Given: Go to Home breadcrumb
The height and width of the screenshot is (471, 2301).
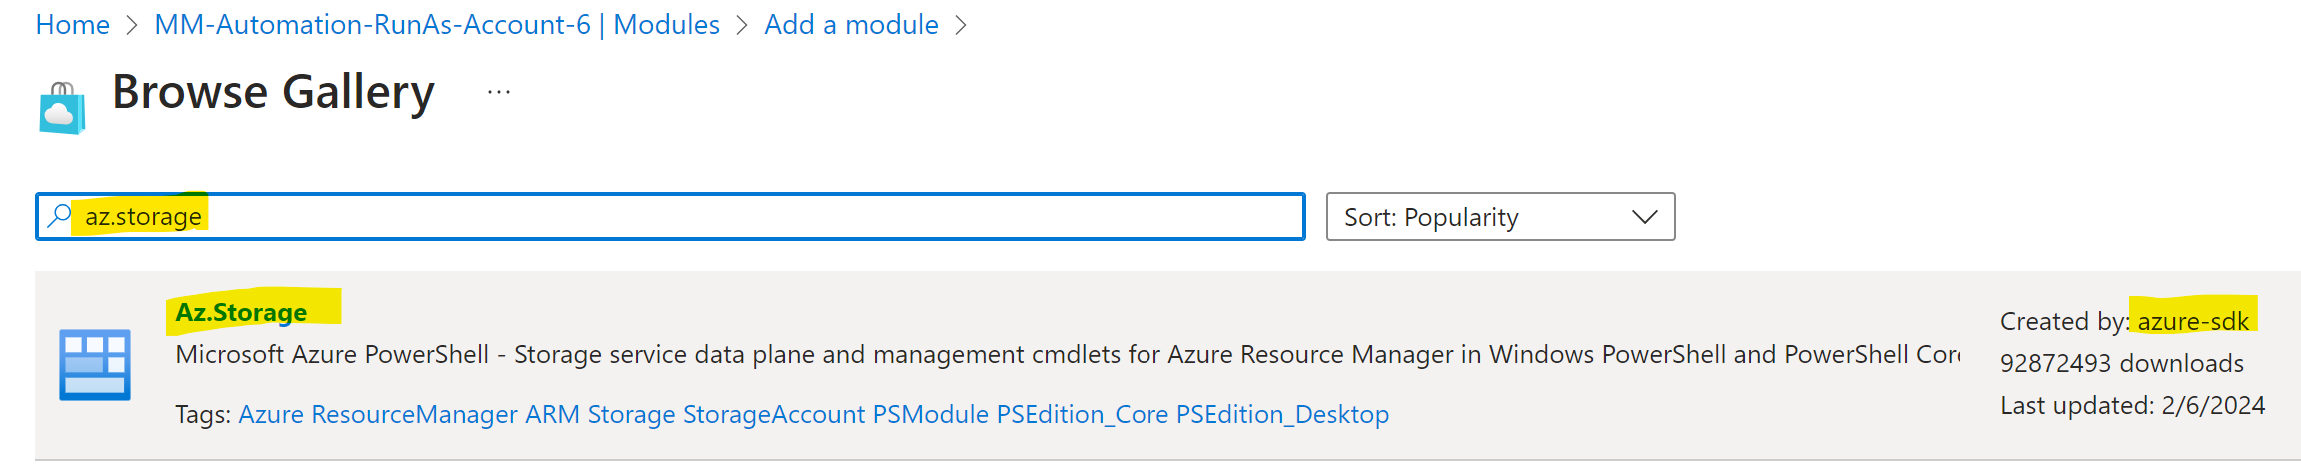Looking at the screenshot, I should (72, 24).
